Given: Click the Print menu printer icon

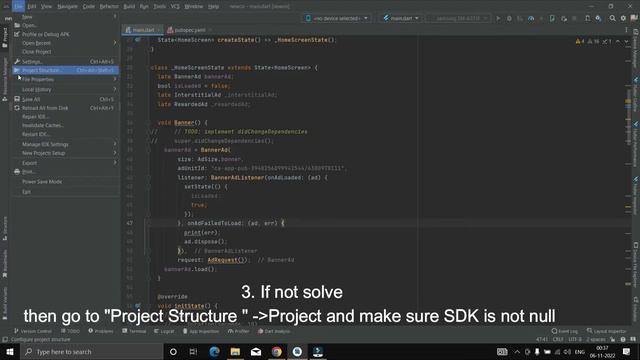Looking at the screenshot, I should pyautogui.click(x=17, y=172).
